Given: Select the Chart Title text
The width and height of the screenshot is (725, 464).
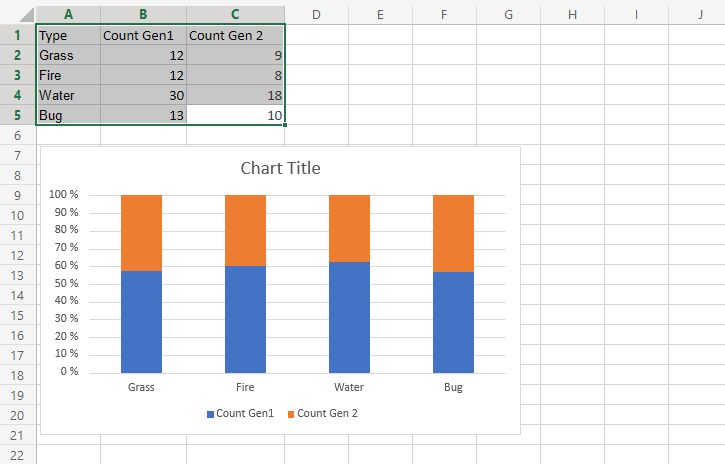Looking at the screenshot, I should tap(280, 168).
